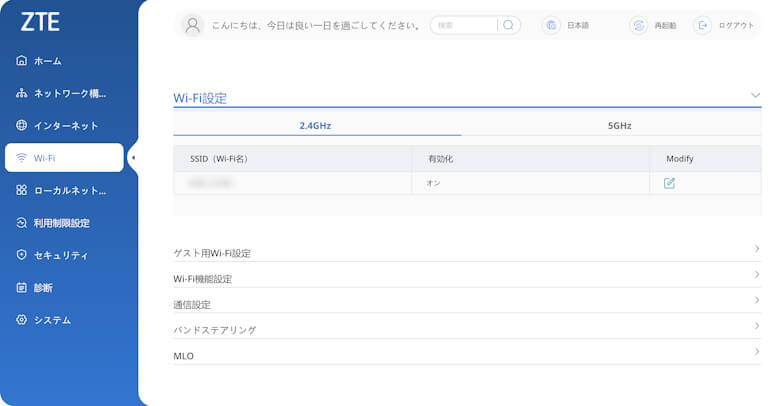Click the language globe icon
The image size is (780, 406).
pyautogui.click(x=551, y=25)
